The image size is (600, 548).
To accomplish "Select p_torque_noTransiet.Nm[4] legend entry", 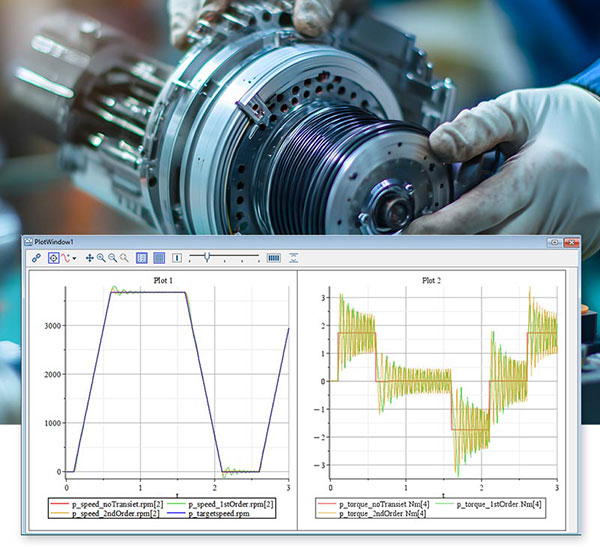I will point(373,504).
